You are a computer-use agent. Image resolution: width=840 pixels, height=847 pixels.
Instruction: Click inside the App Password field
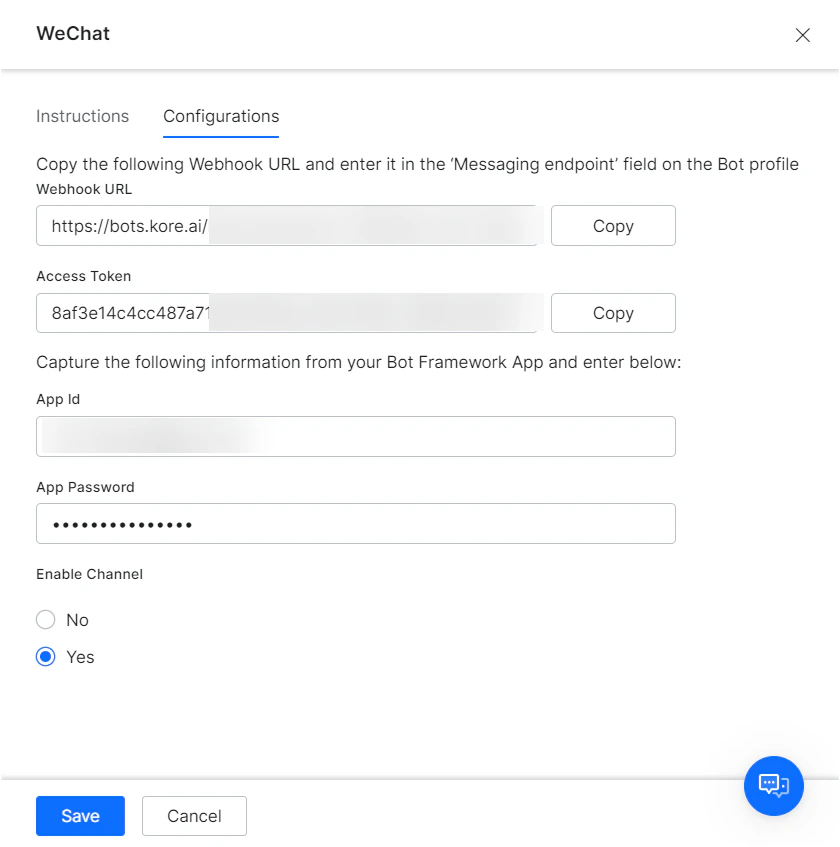pos(355,523)
